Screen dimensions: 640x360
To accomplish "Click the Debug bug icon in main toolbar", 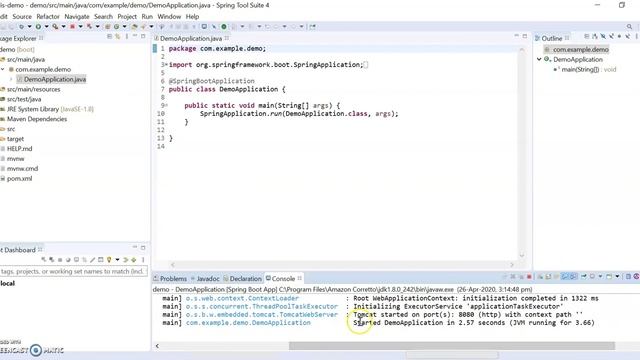I will tap(21, 27).
